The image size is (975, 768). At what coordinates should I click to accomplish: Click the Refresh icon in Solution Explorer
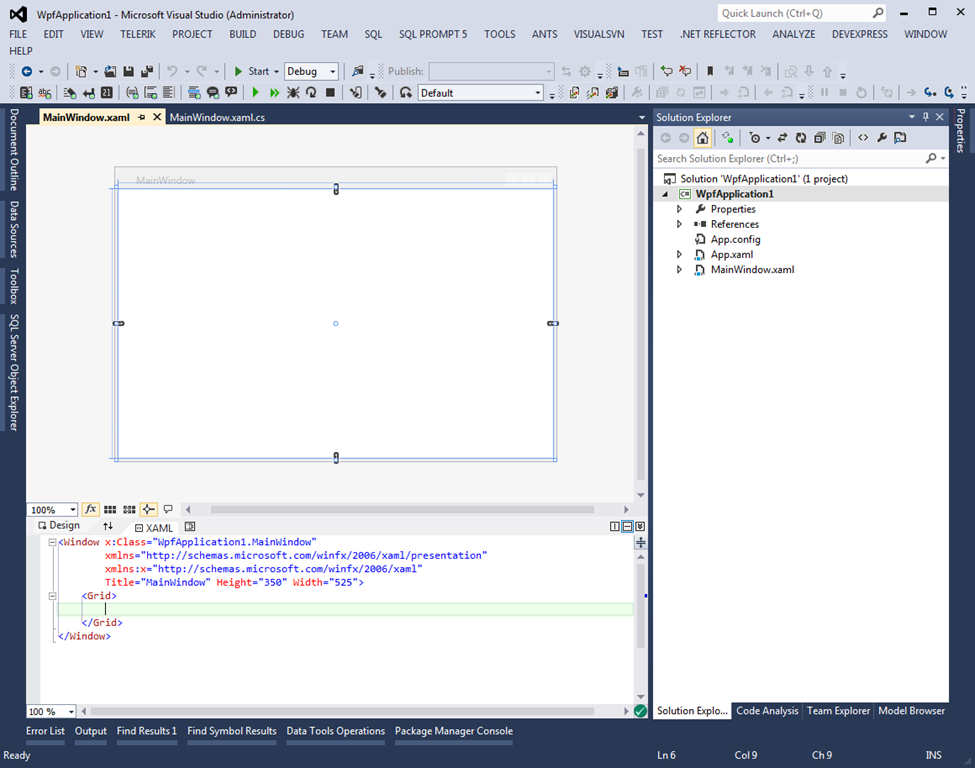800,138
